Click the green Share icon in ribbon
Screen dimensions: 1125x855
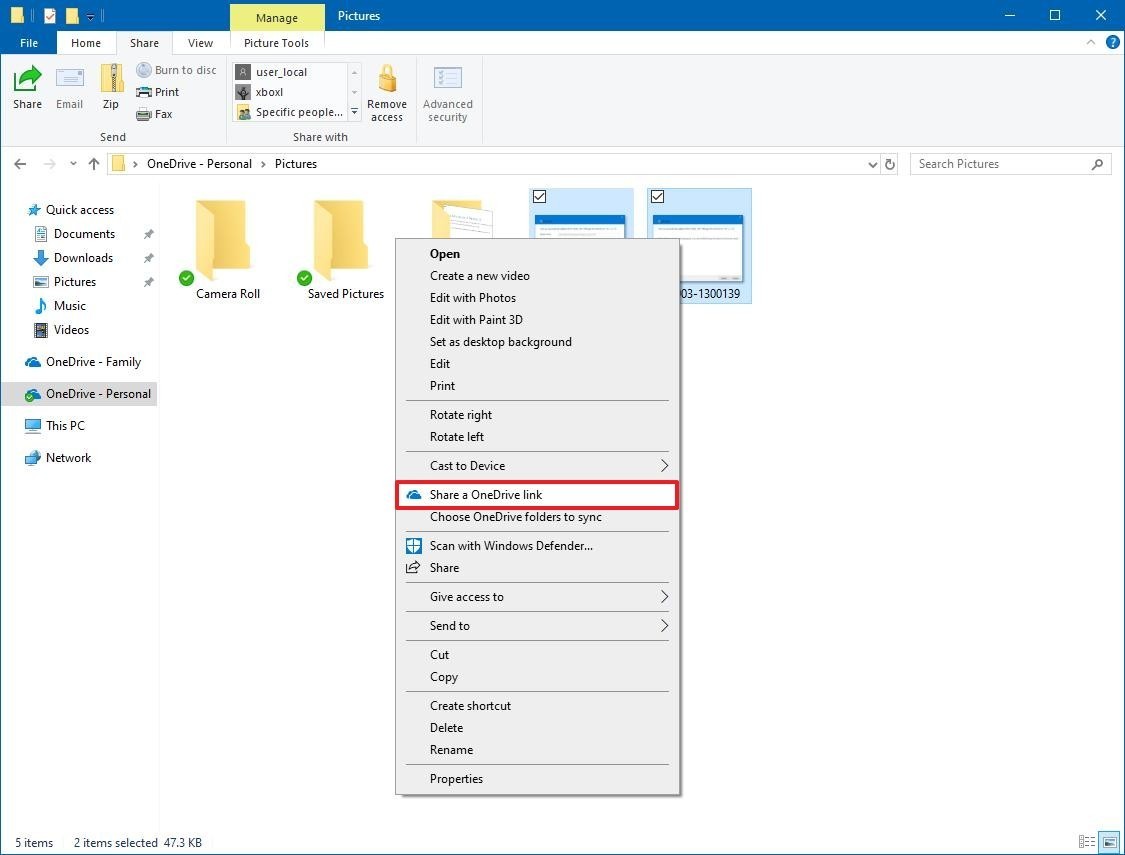[27, 79]
